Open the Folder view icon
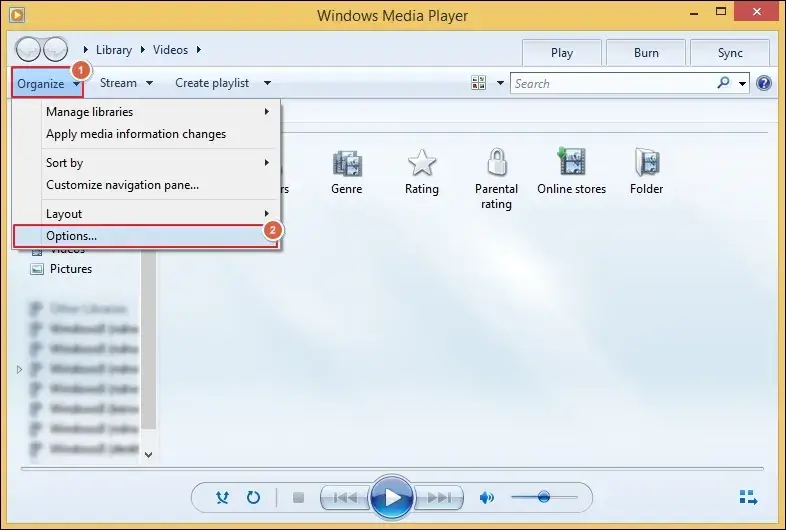This screenshot has height=530, width=786. 647,162
